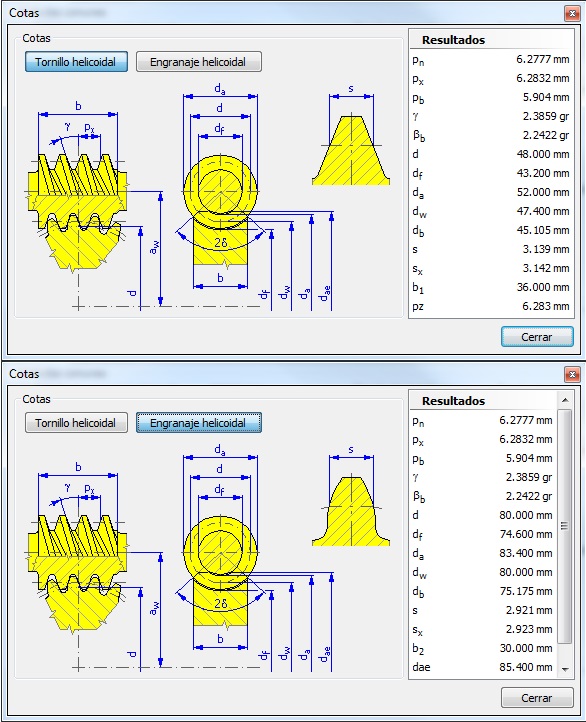Select Tornillo helicoidal in the top dialog
Screen dimensions: 586x722
click(76, 62)
